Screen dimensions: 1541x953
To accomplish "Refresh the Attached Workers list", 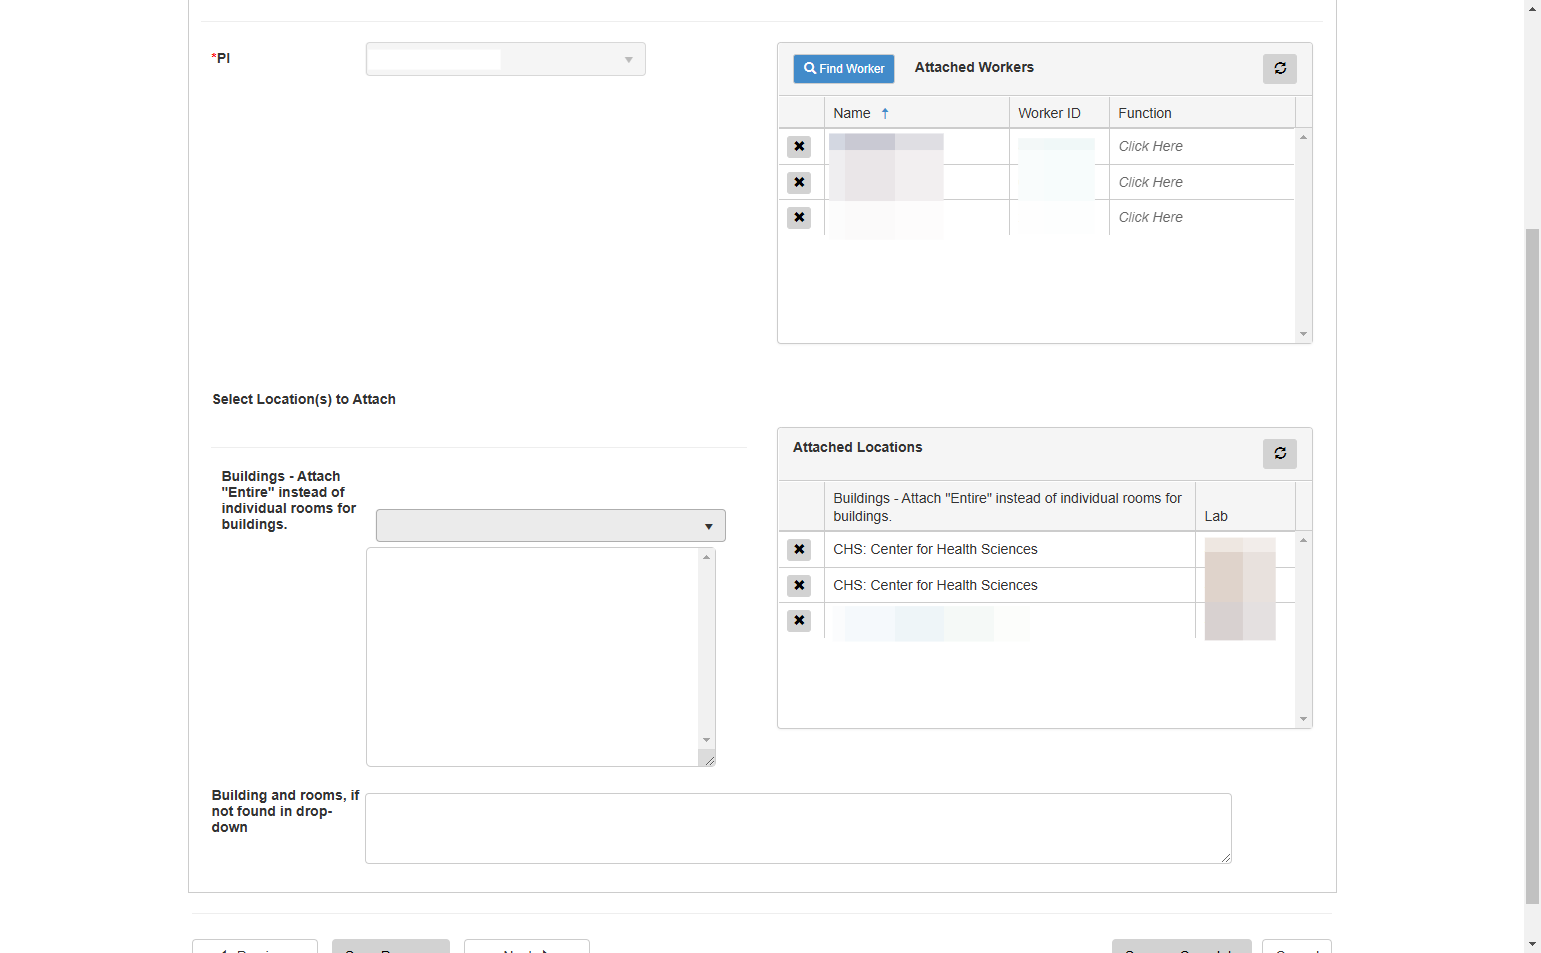I will 1279,69.
